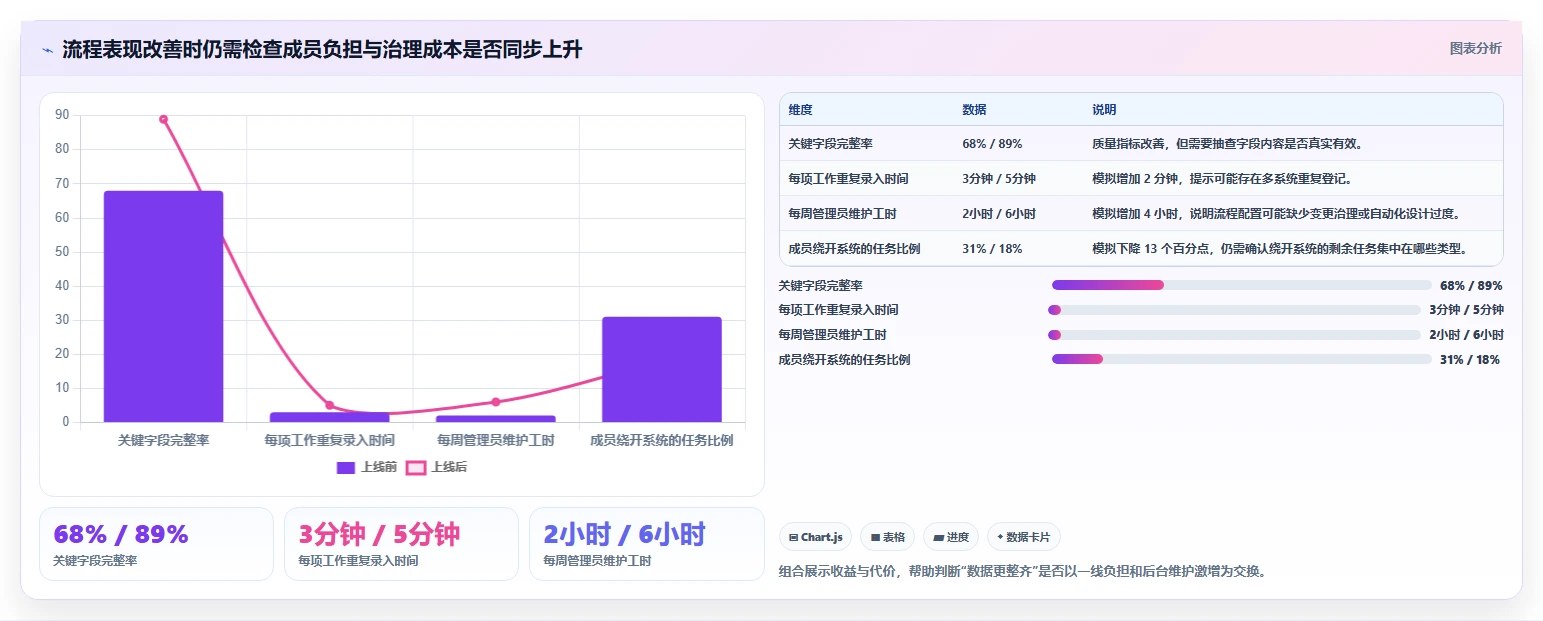
Task: Click progress value 3分钟 / 5分钟
Action: click(1466, 310)
